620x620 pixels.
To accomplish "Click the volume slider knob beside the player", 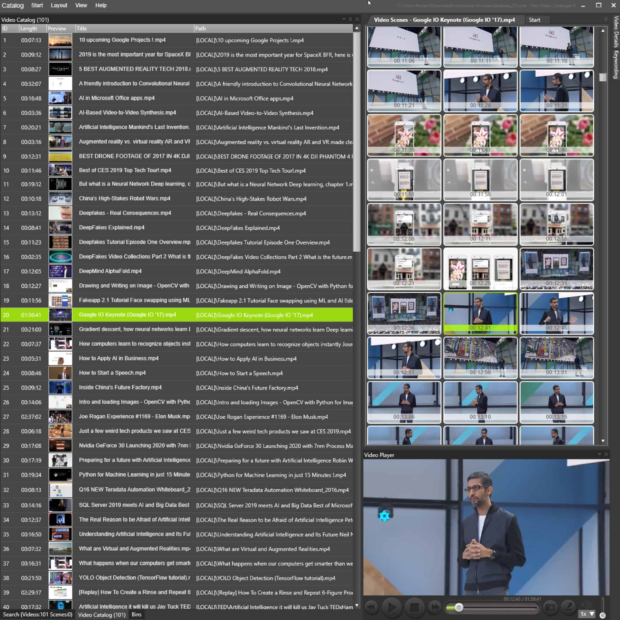I will (x=603, y=615).
